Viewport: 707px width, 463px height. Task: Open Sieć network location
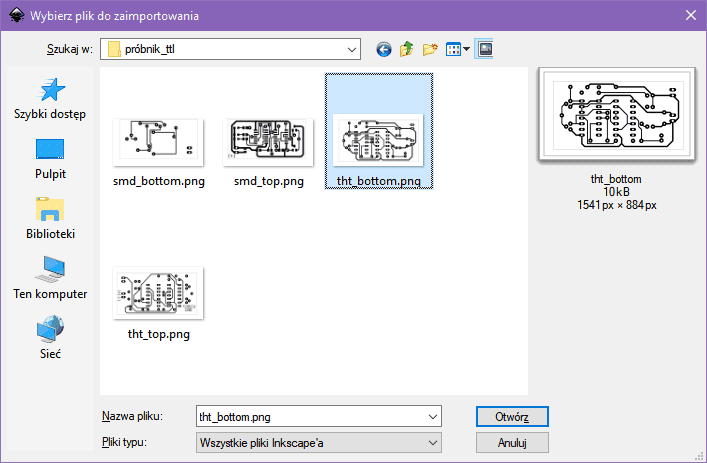click(x=50, y=338)
